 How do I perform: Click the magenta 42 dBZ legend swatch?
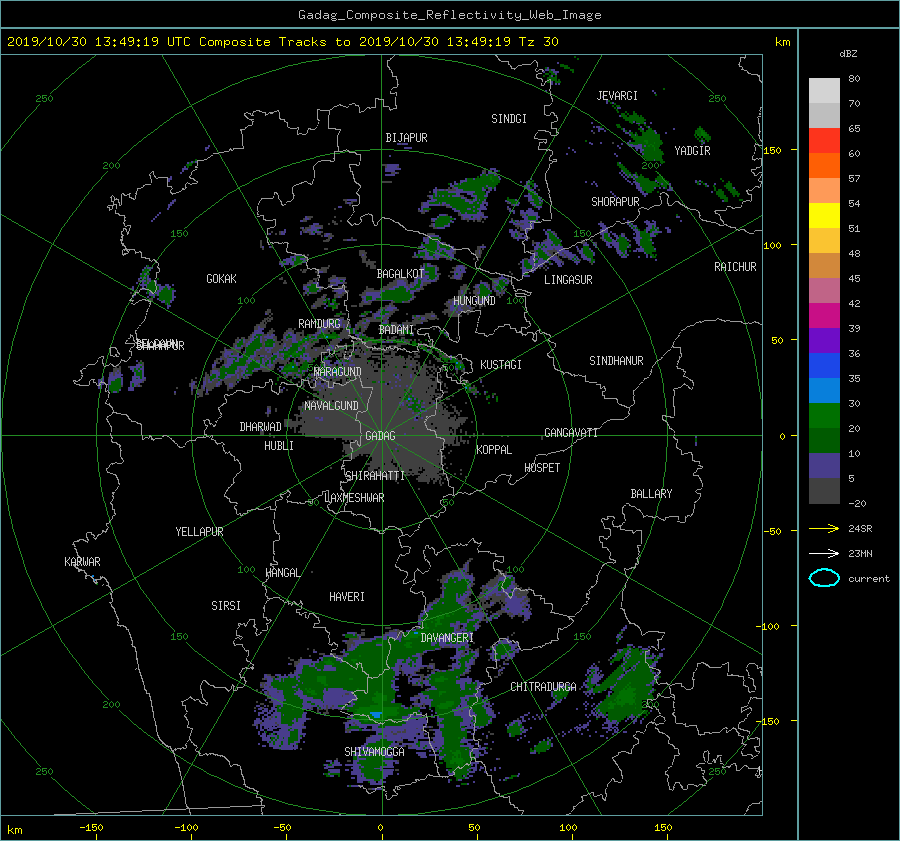[x=824, y=316]
